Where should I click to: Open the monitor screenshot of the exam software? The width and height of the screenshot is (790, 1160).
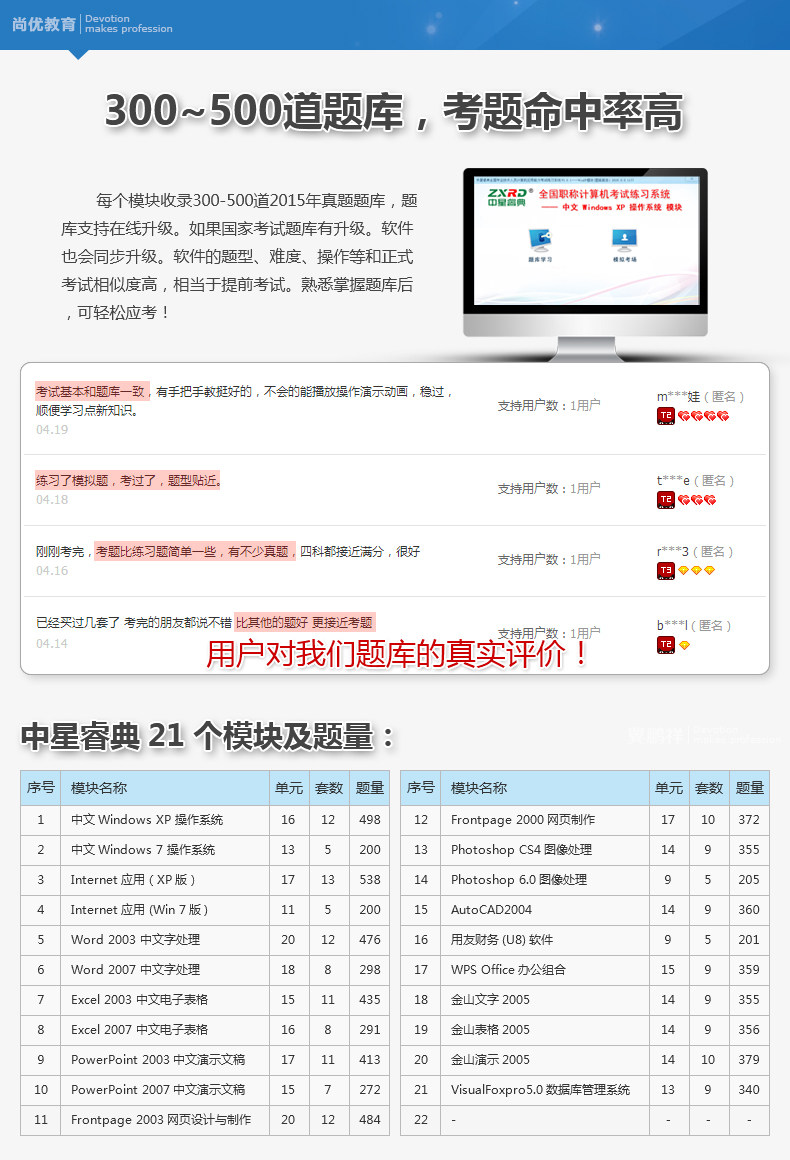tap(585, 240)
